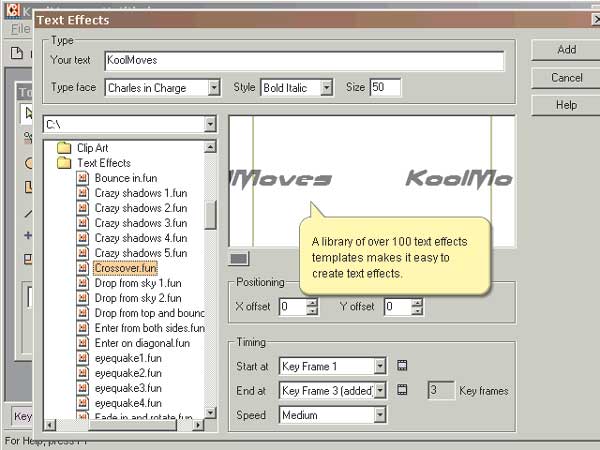The height and width of the screenshot is (450, 600).
Task: Click the Cancel button
Action: point(566,78)
